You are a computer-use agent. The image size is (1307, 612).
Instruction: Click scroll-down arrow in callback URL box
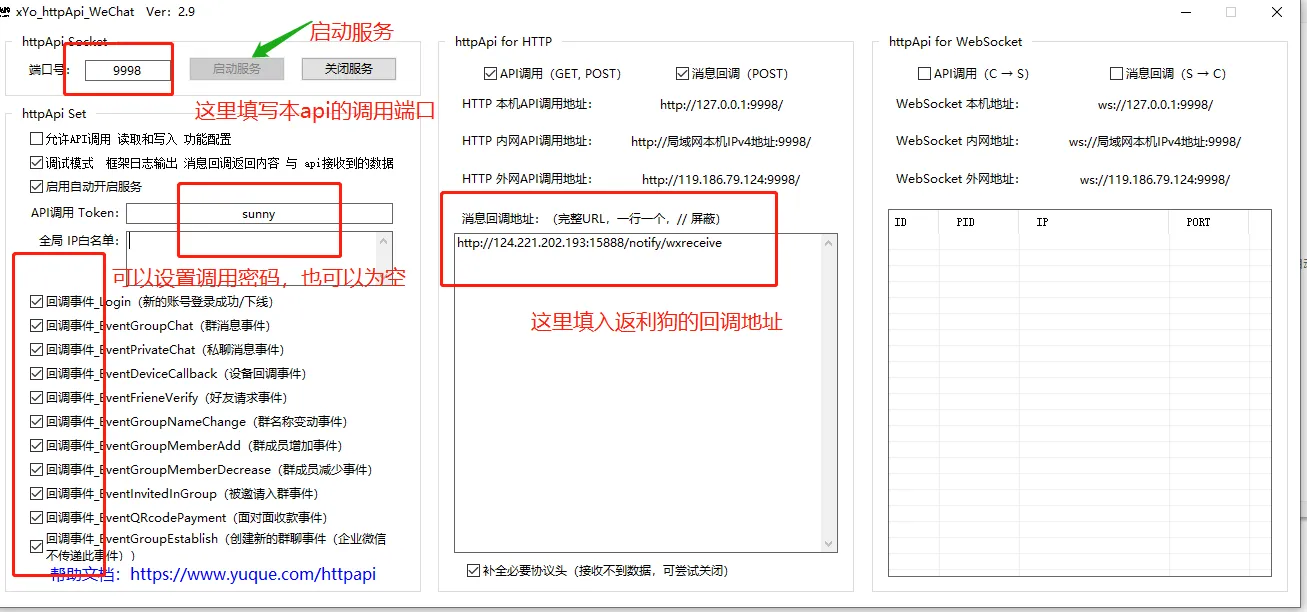click(x=828, y=543)
